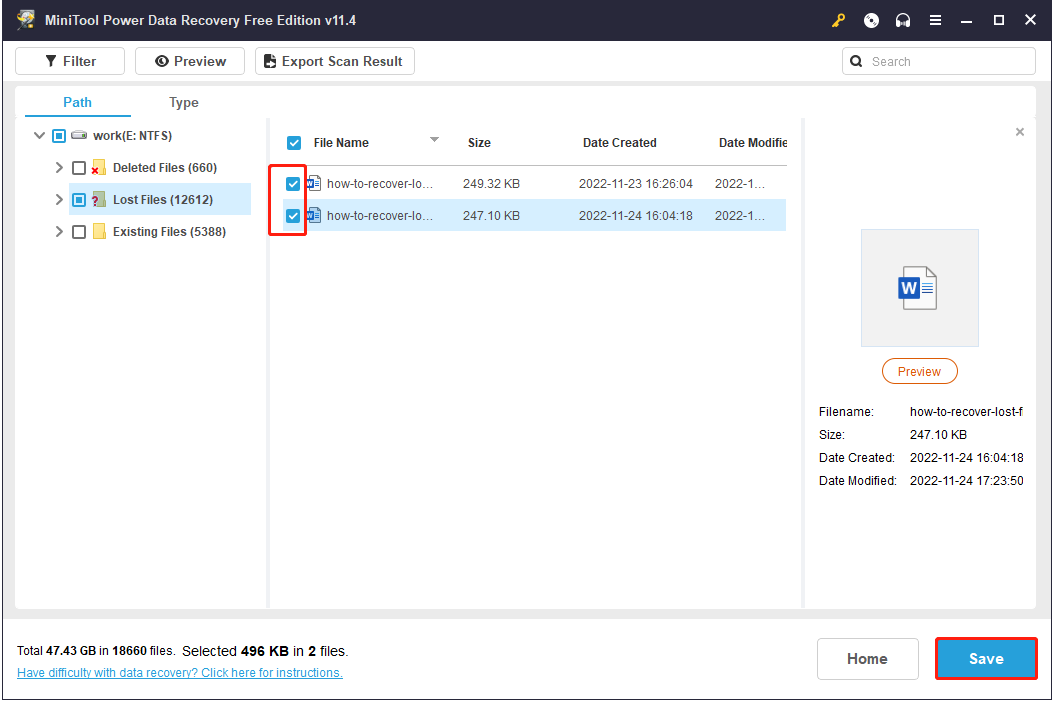
Task: Close the preview panel with X
Action: [1020, 132]
